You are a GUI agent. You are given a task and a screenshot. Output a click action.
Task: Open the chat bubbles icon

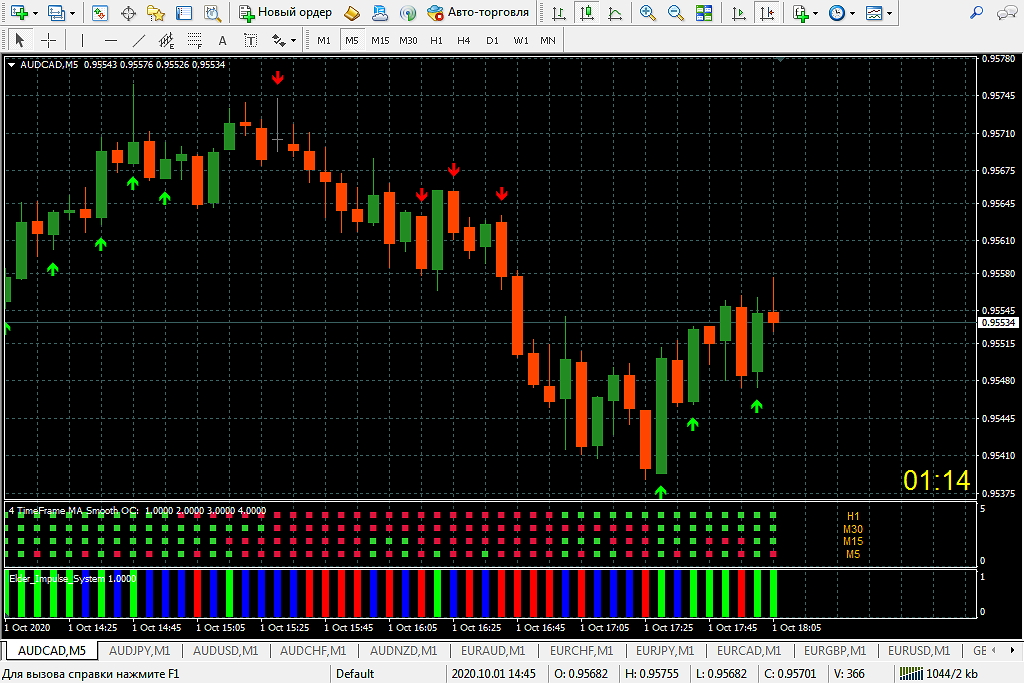pyautogui.click(x=1006, y=12)
